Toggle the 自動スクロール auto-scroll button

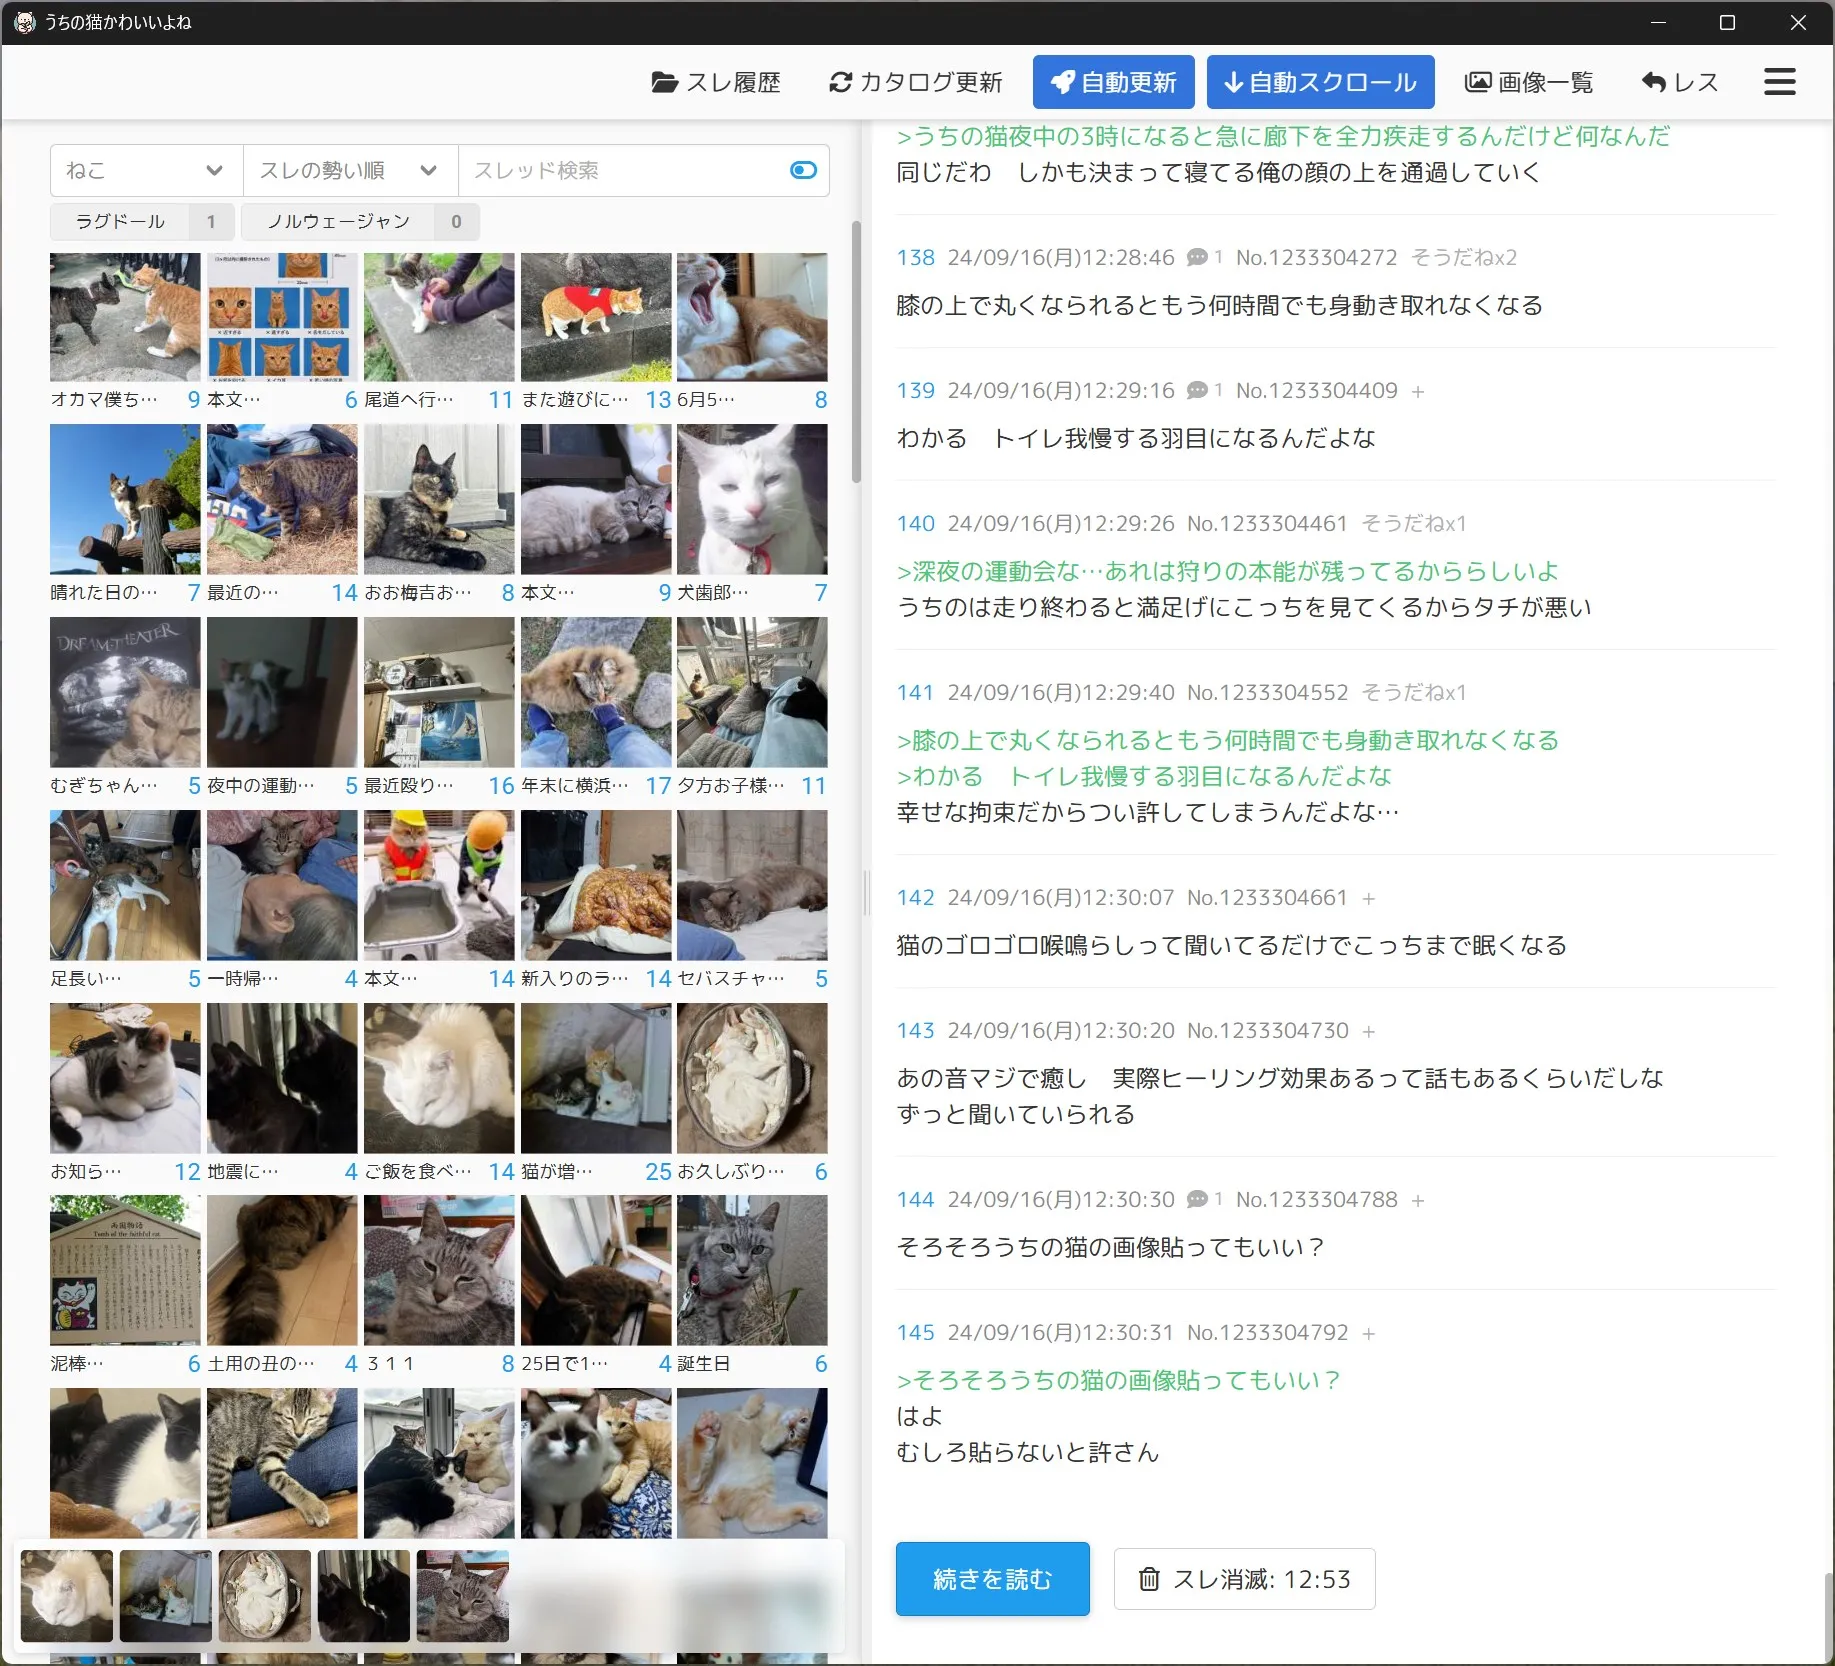1320,82
